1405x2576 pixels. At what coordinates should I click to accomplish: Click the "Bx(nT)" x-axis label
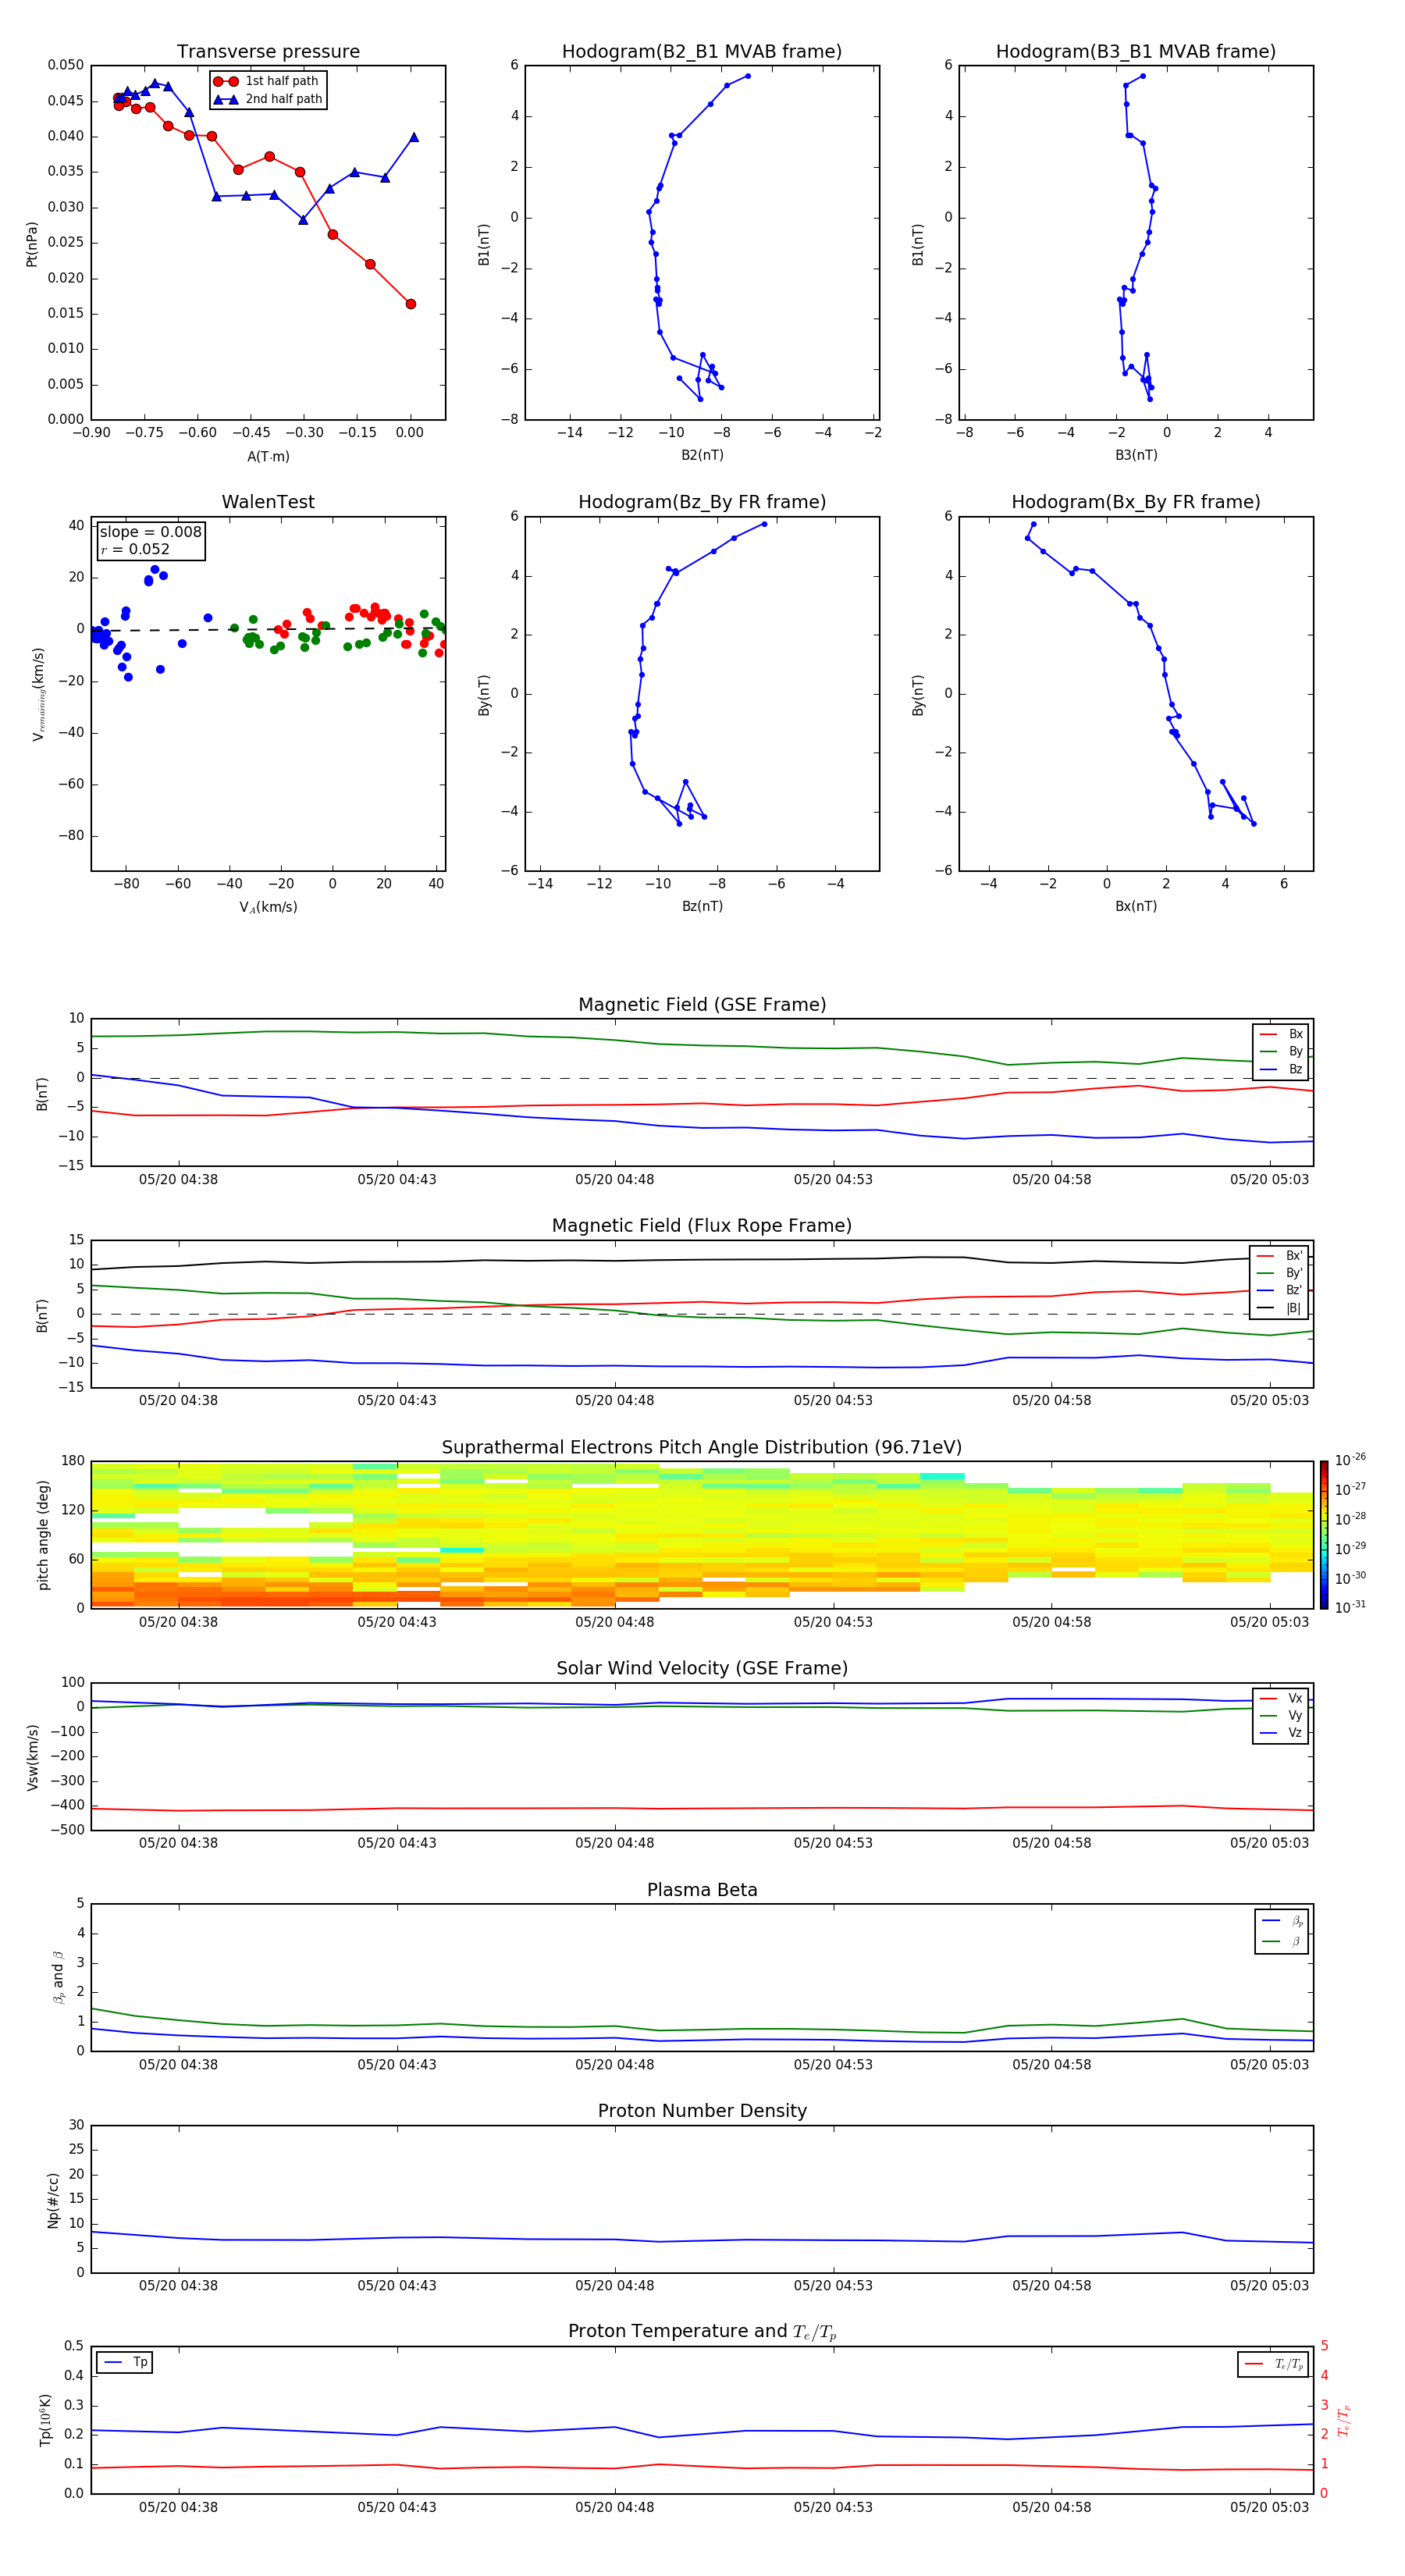[1136, 907]
